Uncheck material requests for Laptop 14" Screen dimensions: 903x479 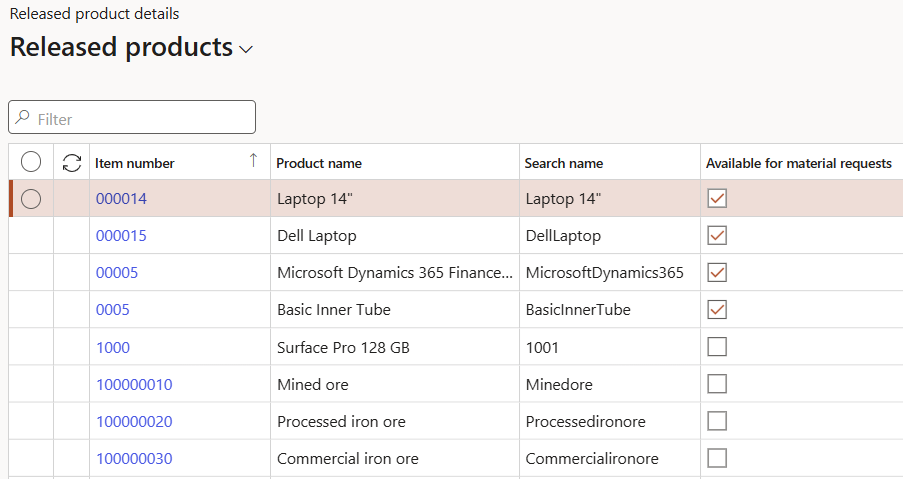click(x=717, y=199)
